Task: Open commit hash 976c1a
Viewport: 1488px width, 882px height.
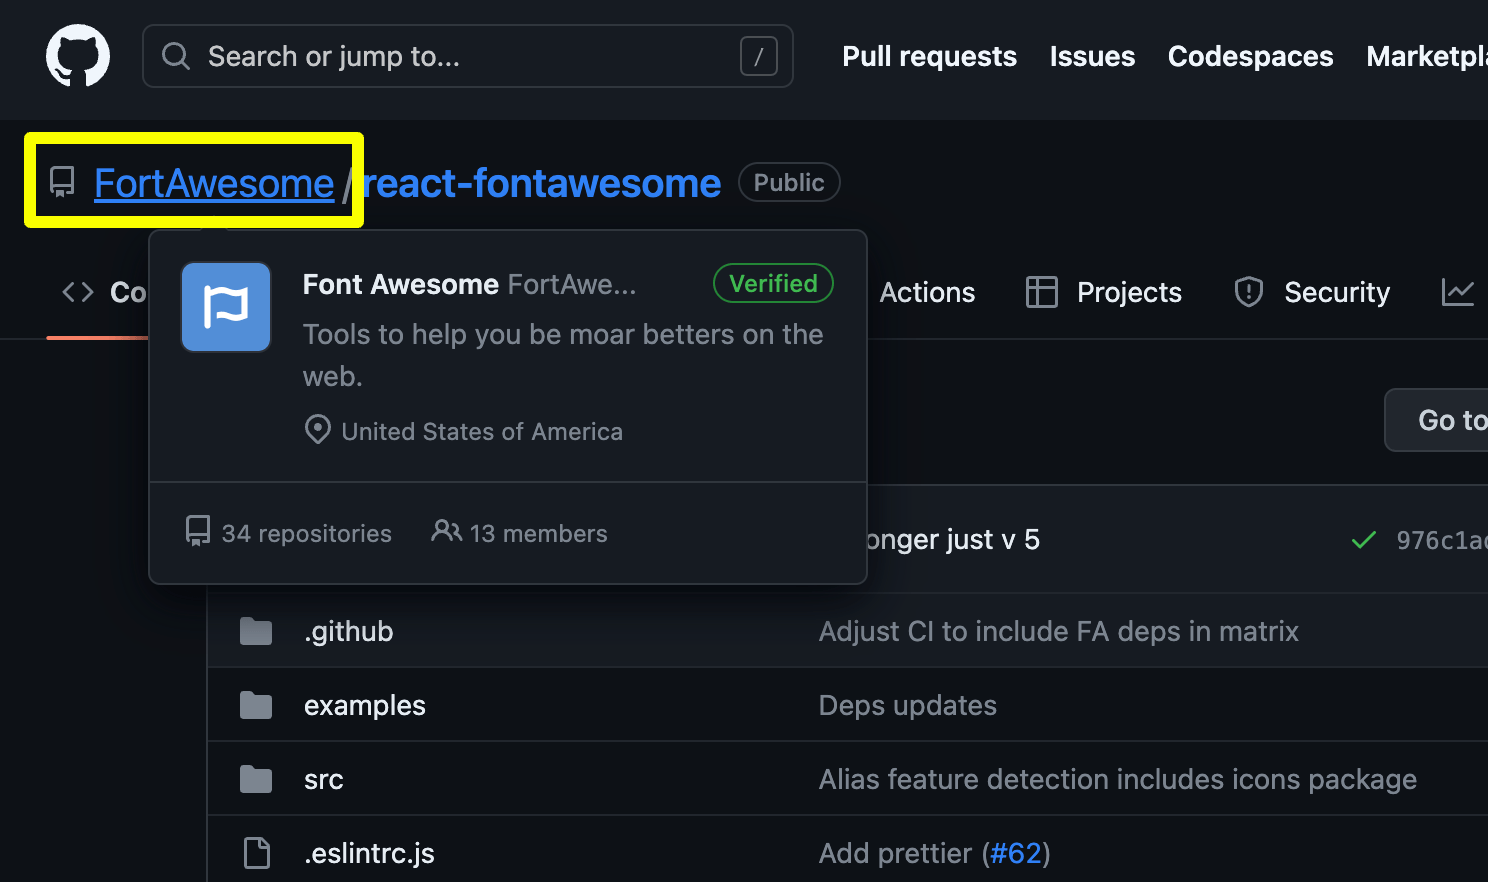Action: pyautogui.click(x=1442, y=540)
